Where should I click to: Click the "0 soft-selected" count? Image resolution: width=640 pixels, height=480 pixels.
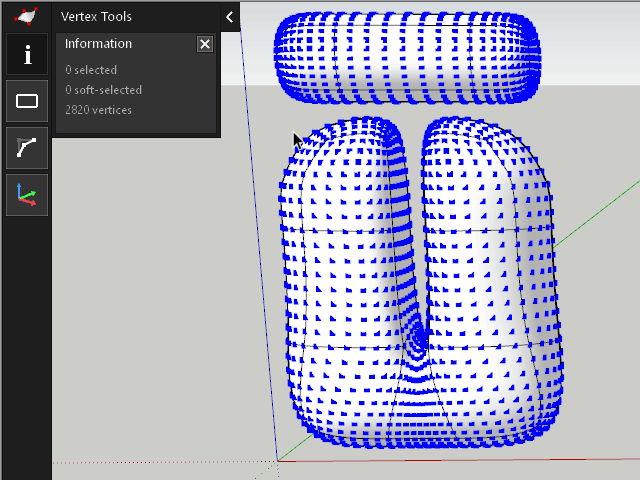[x=104, y=90]
